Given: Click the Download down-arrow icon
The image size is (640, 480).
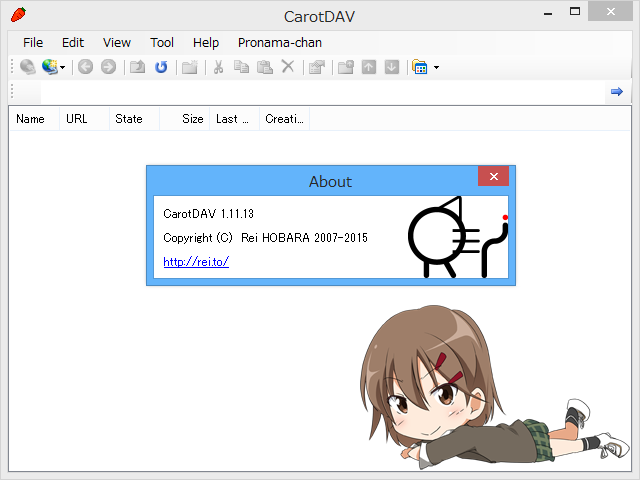Looking at the screenshot, I should (x=392, y=67).
